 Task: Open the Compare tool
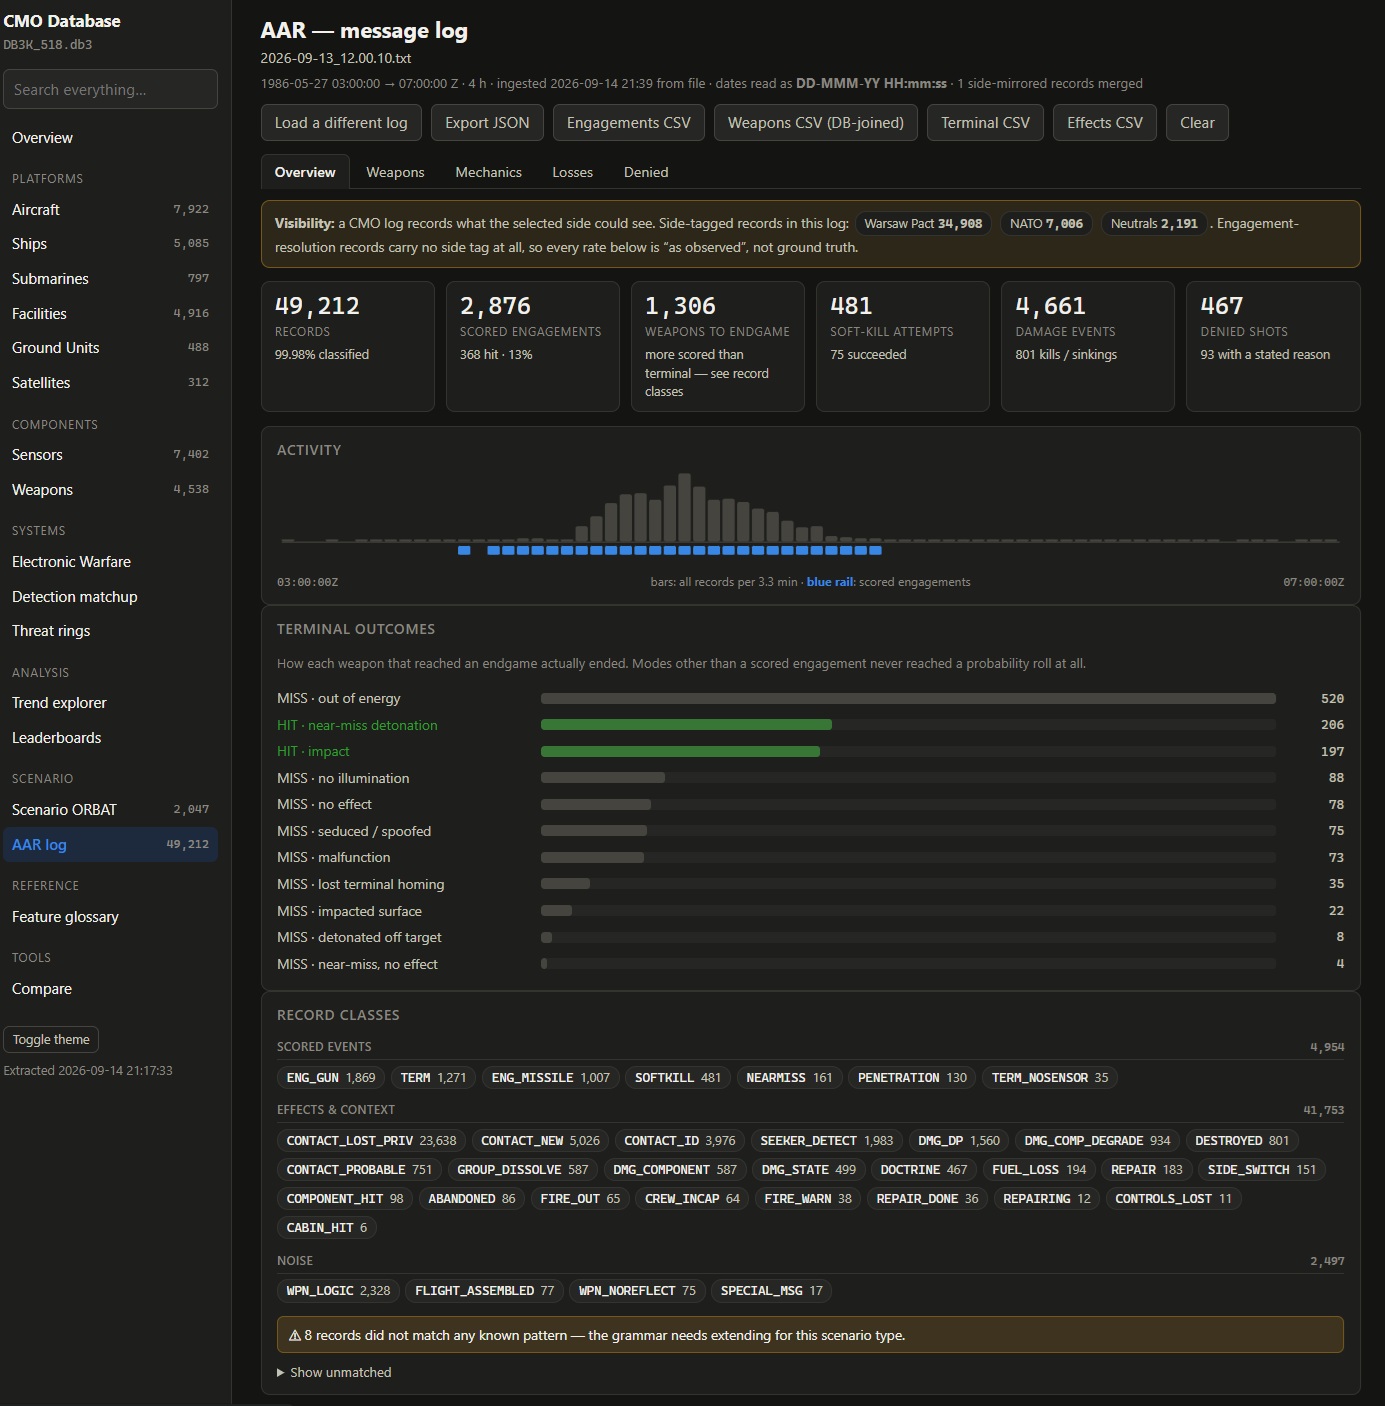click(110, 989)
